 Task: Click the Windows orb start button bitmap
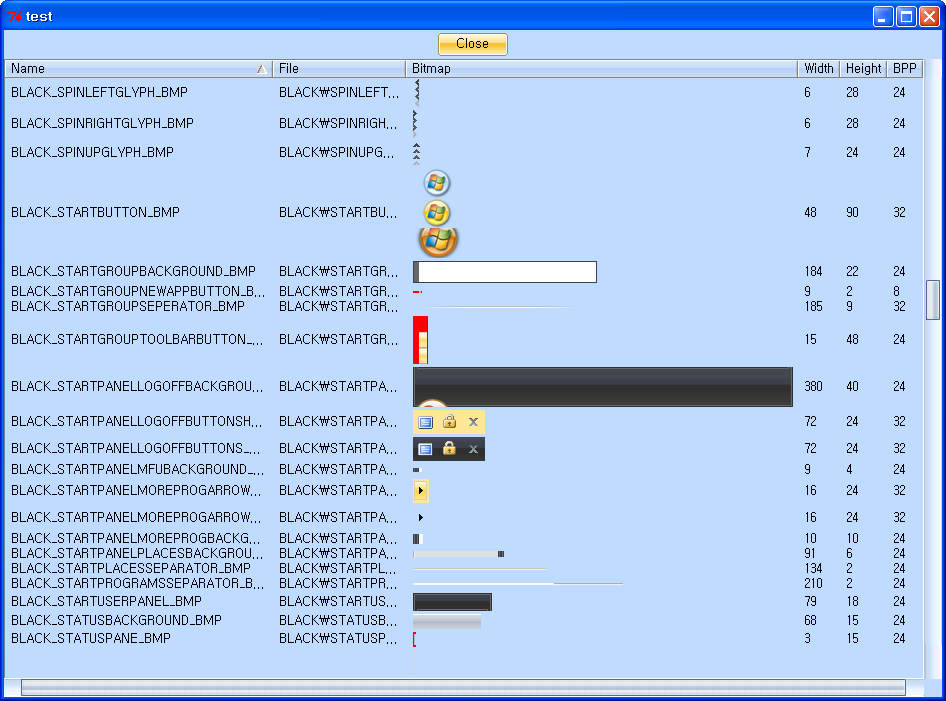(x=437, y=212)
